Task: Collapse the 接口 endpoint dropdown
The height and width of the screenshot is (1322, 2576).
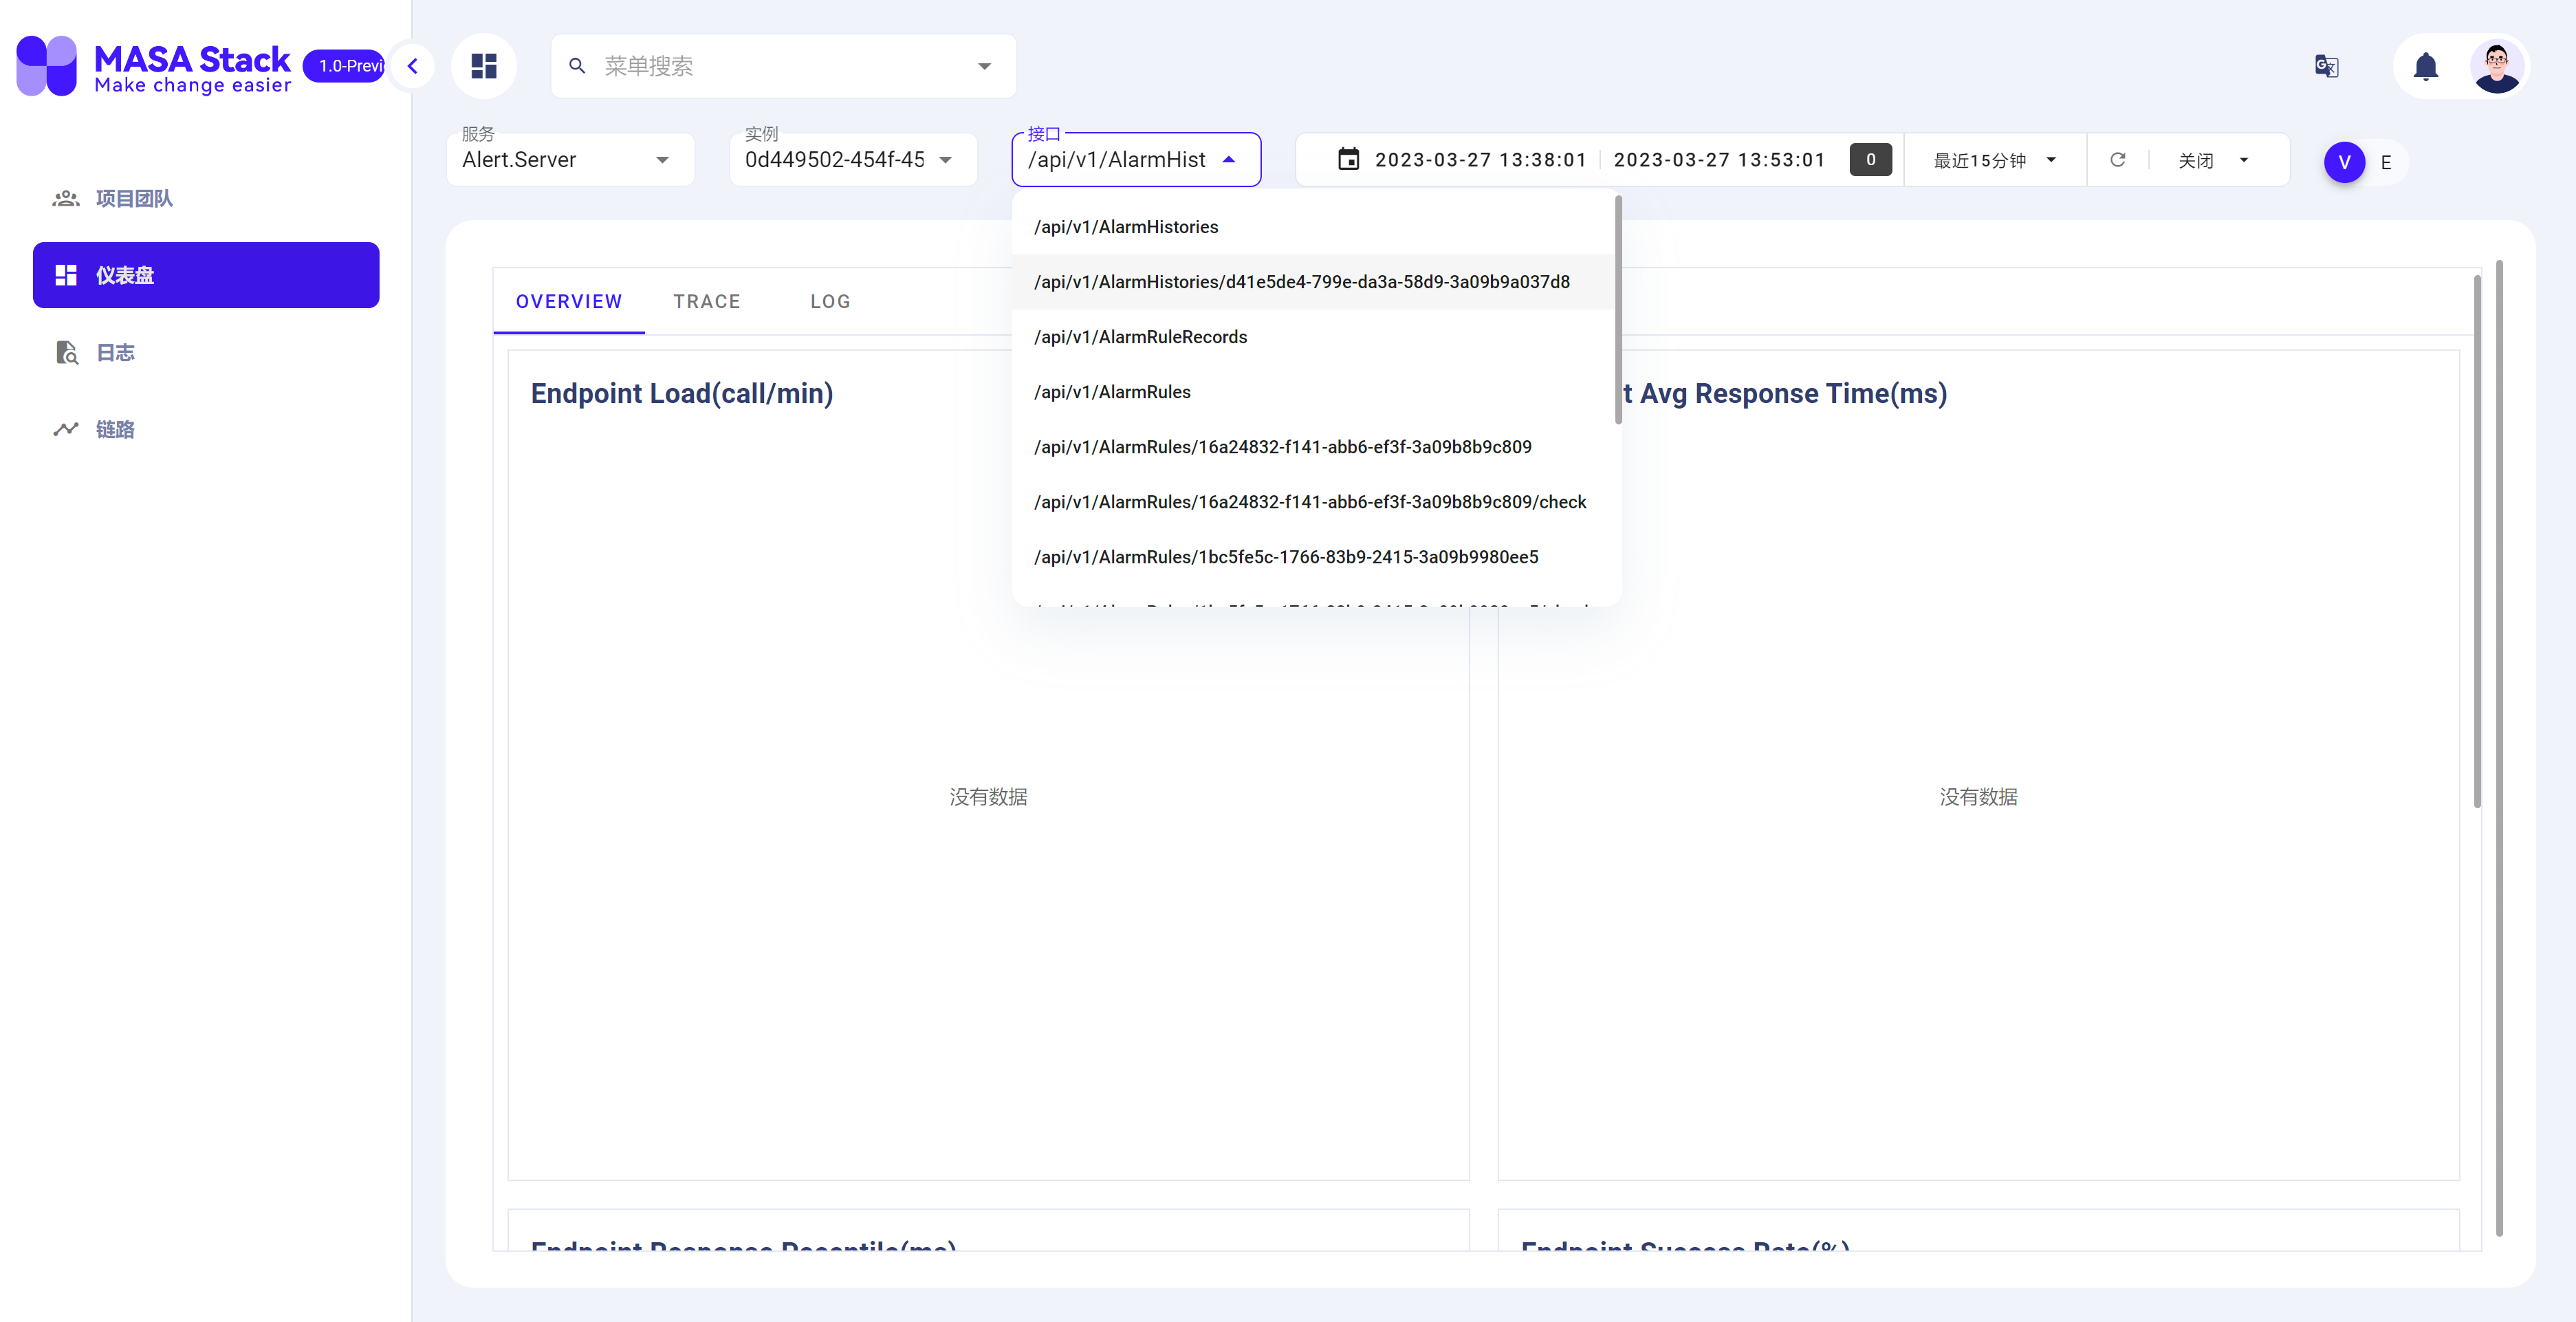Action: click(1229, 159)
